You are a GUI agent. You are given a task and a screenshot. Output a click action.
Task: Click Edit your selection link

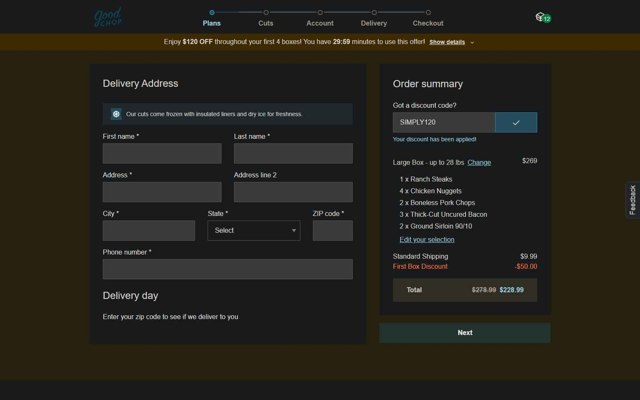427,240
